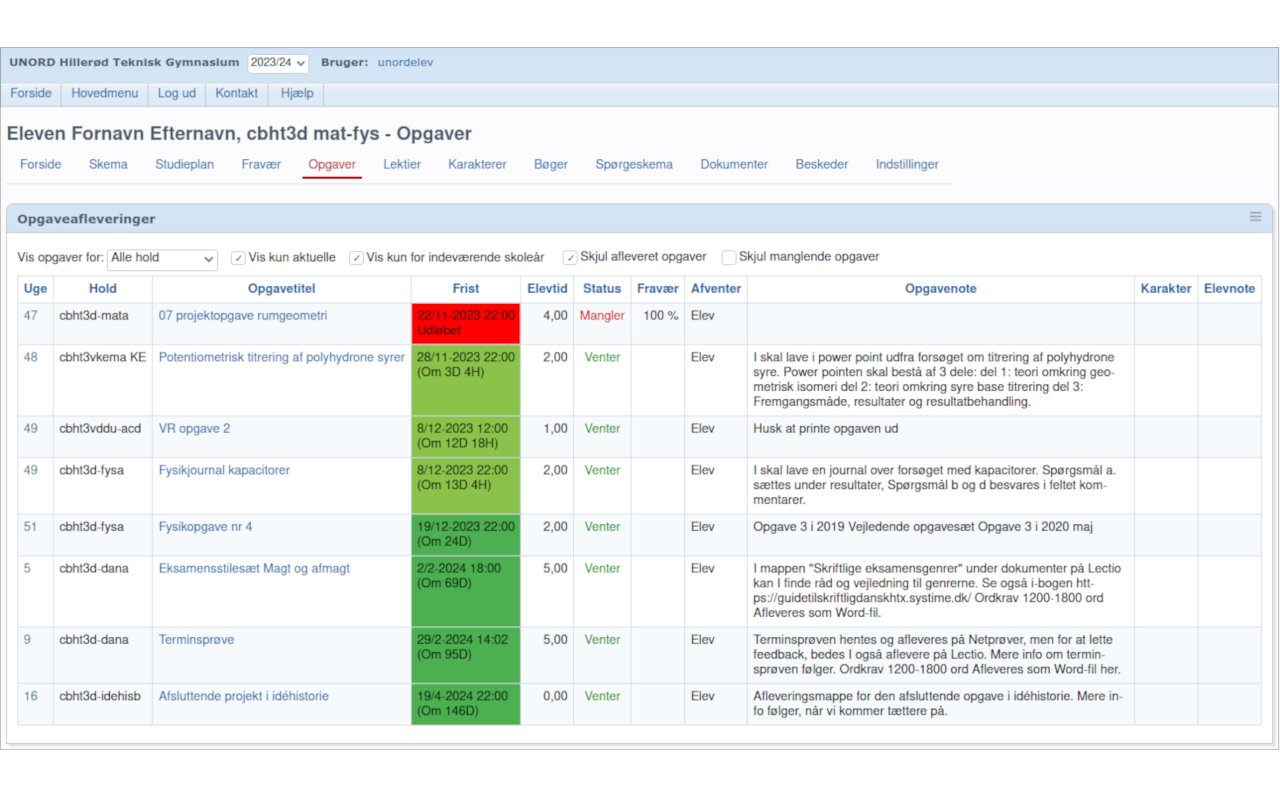Open the Dokumenter tab
The width and height of the screenshot is (1280, 800).
(734, 164)
